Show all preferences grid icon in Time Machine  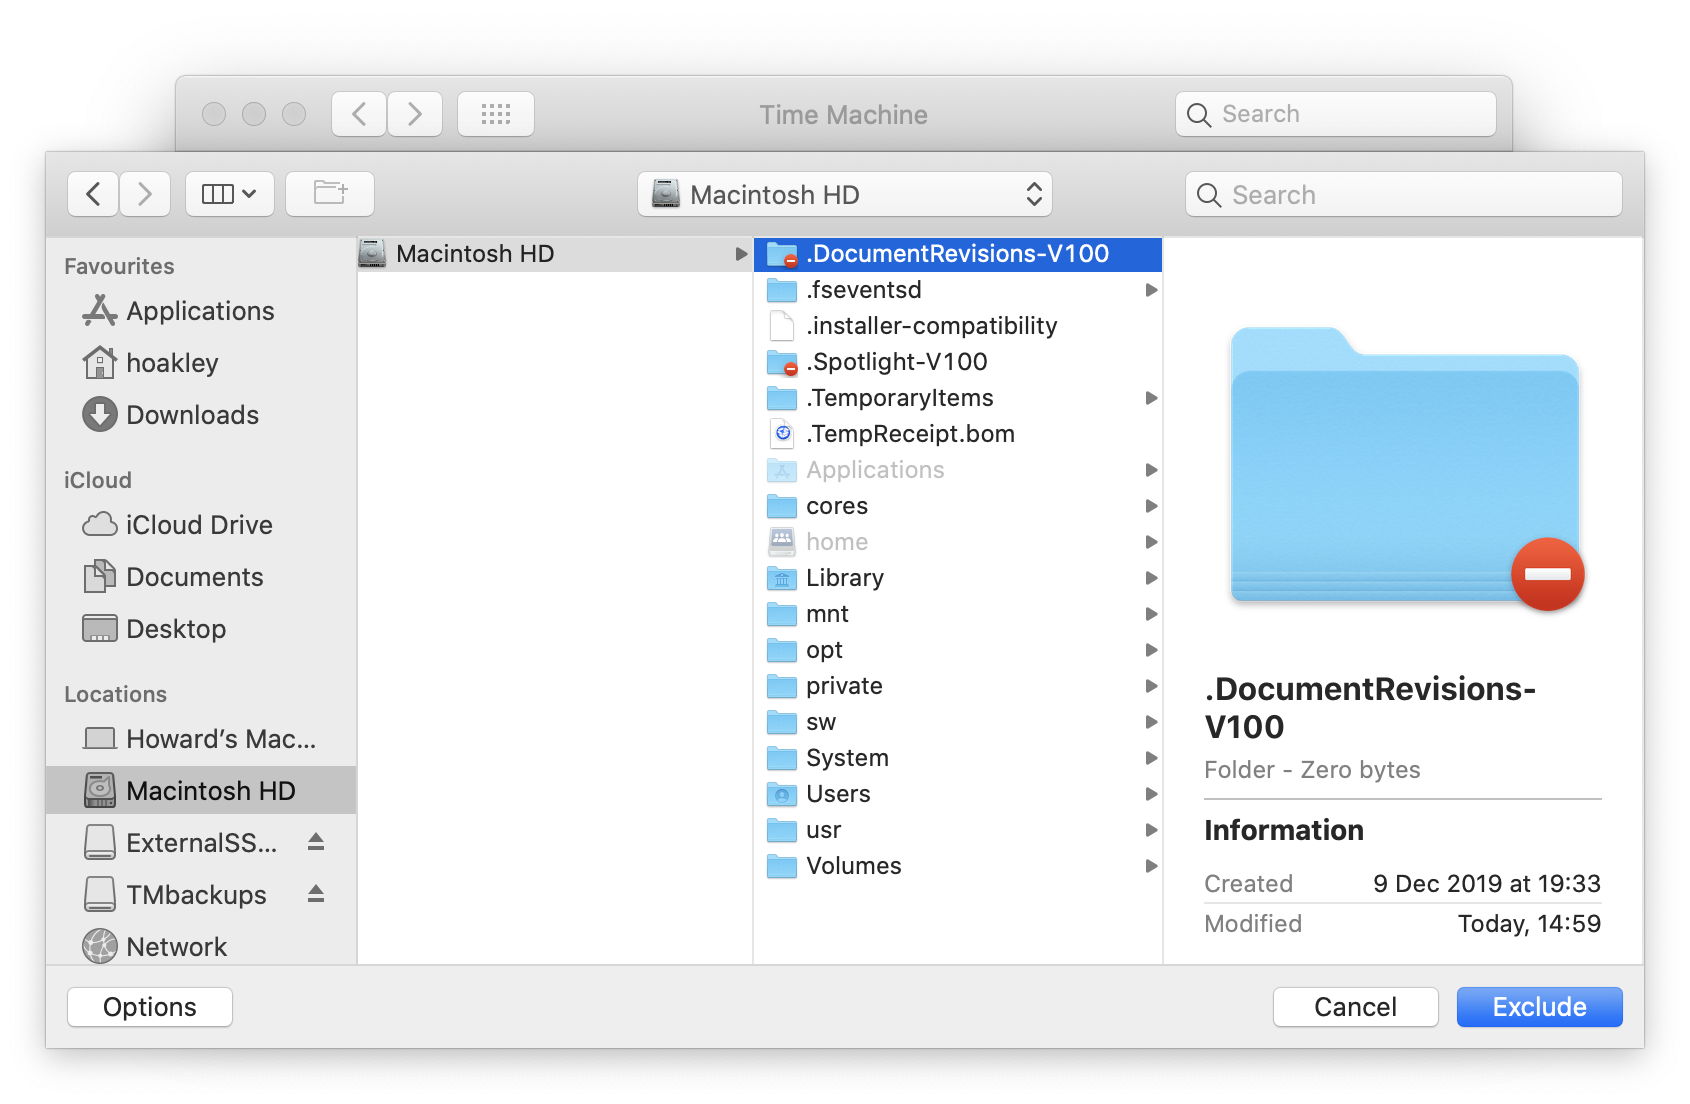495,114
